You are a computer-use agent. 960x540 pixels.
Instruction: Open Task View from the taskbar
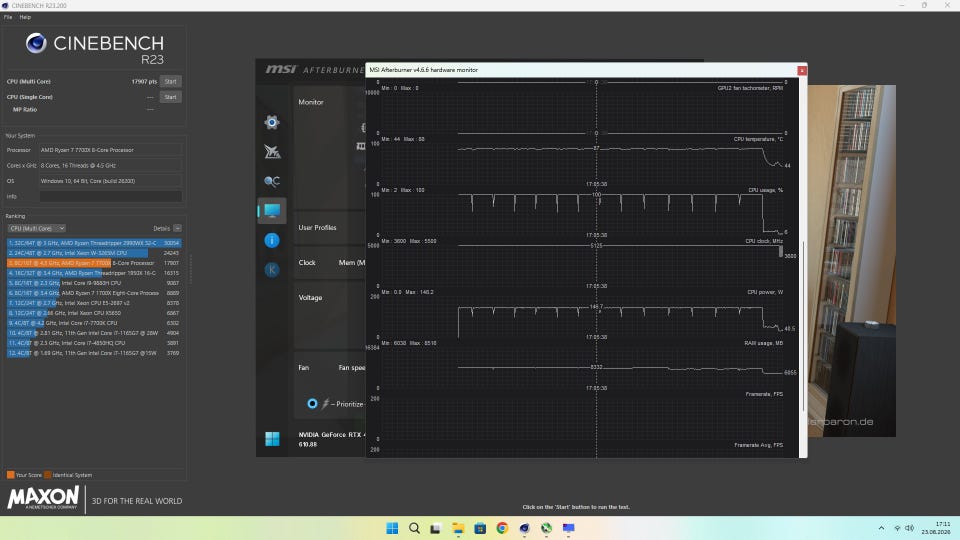click(x=435, y=528)
